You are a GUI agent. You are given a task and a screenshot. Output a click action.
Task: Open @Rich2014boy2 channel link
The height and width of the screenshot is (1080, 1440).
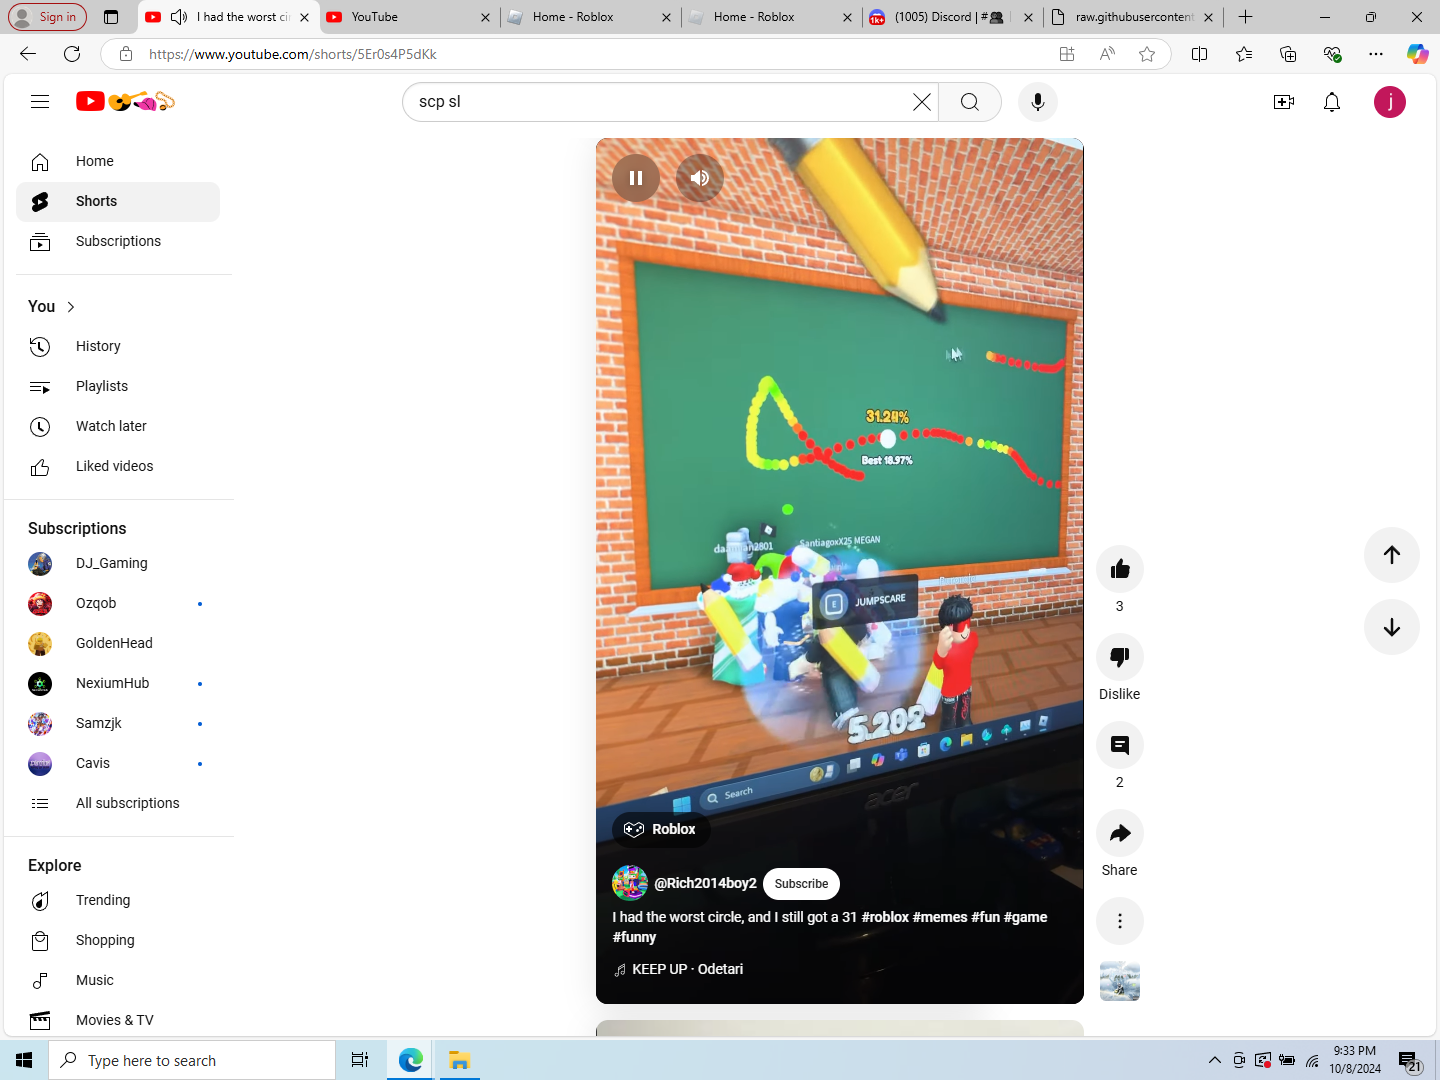click(705, 883)
